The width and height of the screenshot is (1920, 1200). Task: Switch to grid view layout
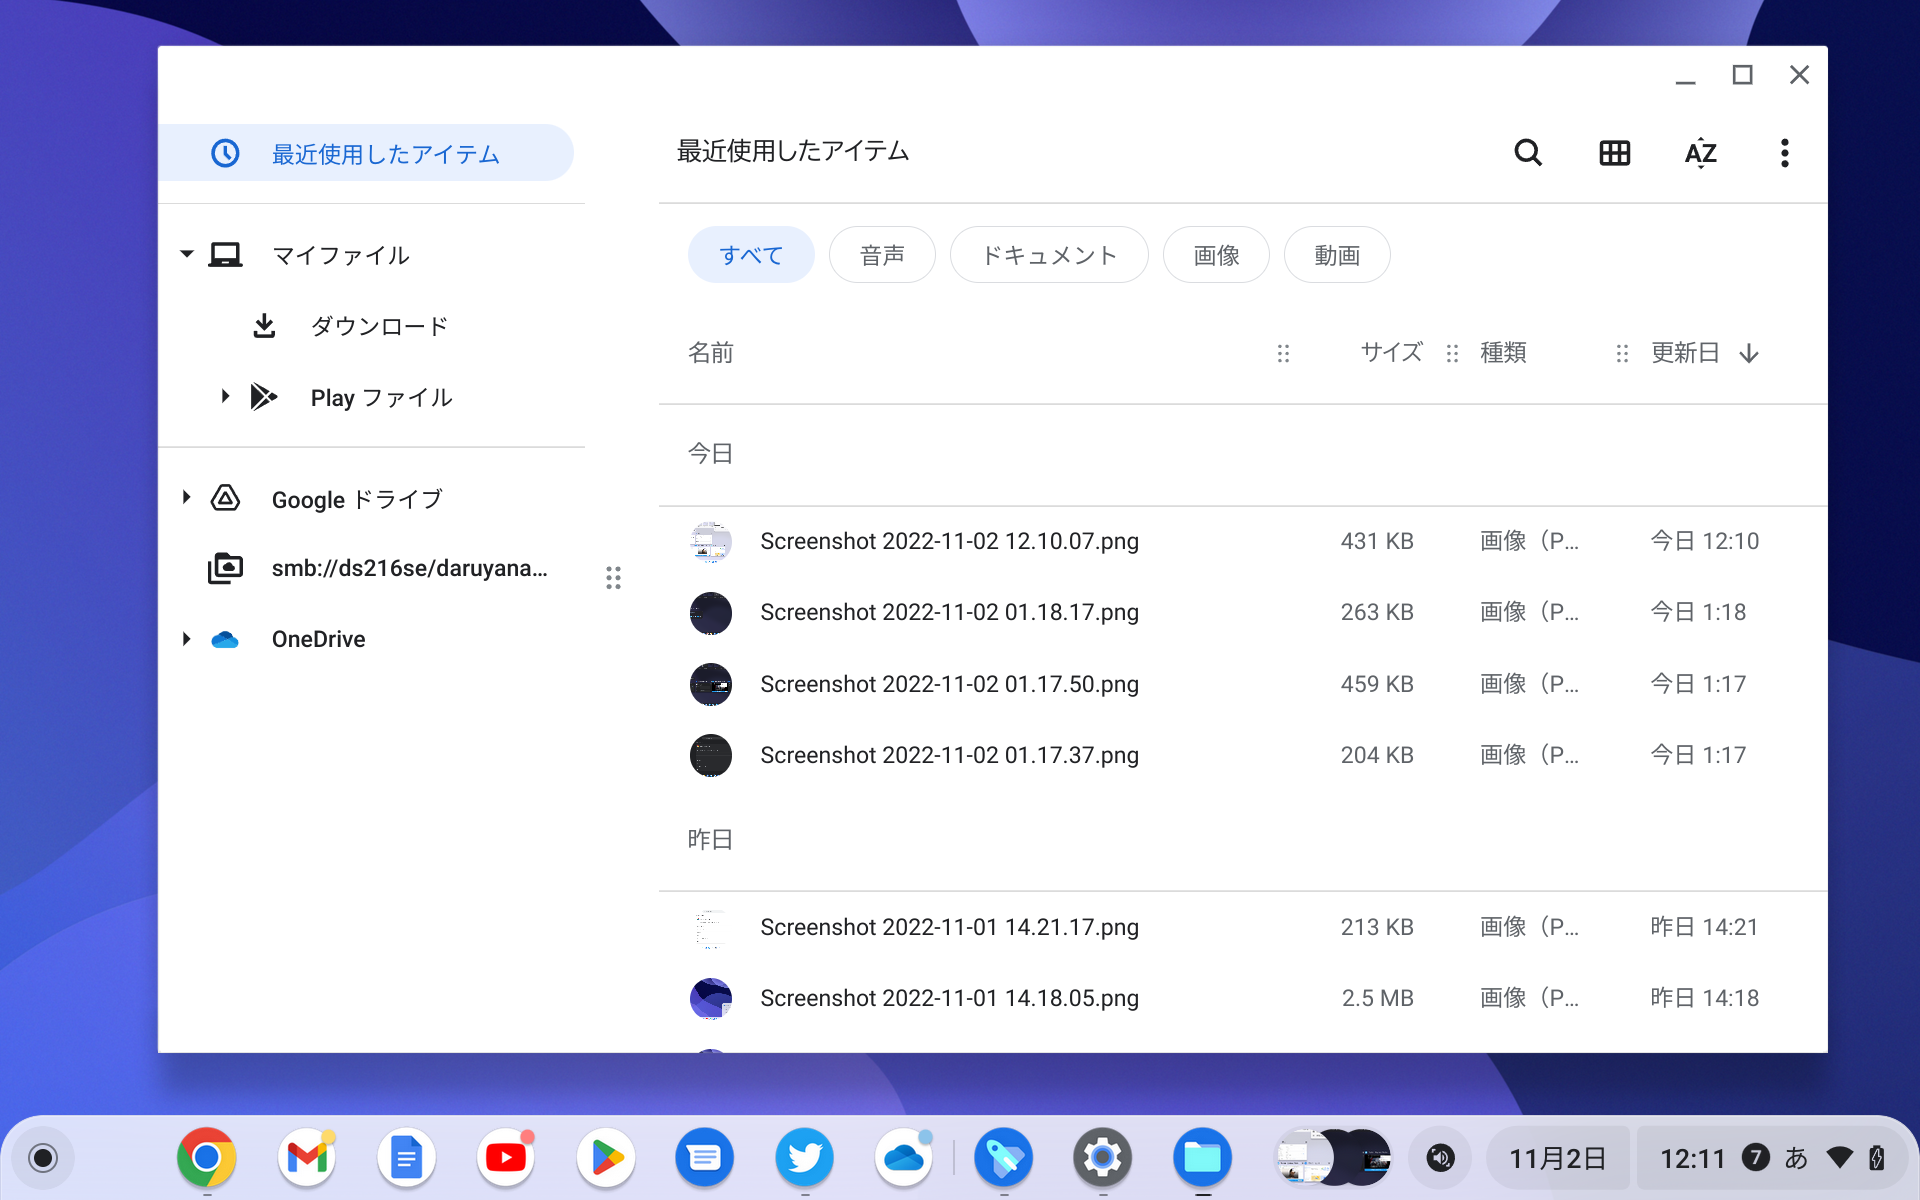point(1613,152)
